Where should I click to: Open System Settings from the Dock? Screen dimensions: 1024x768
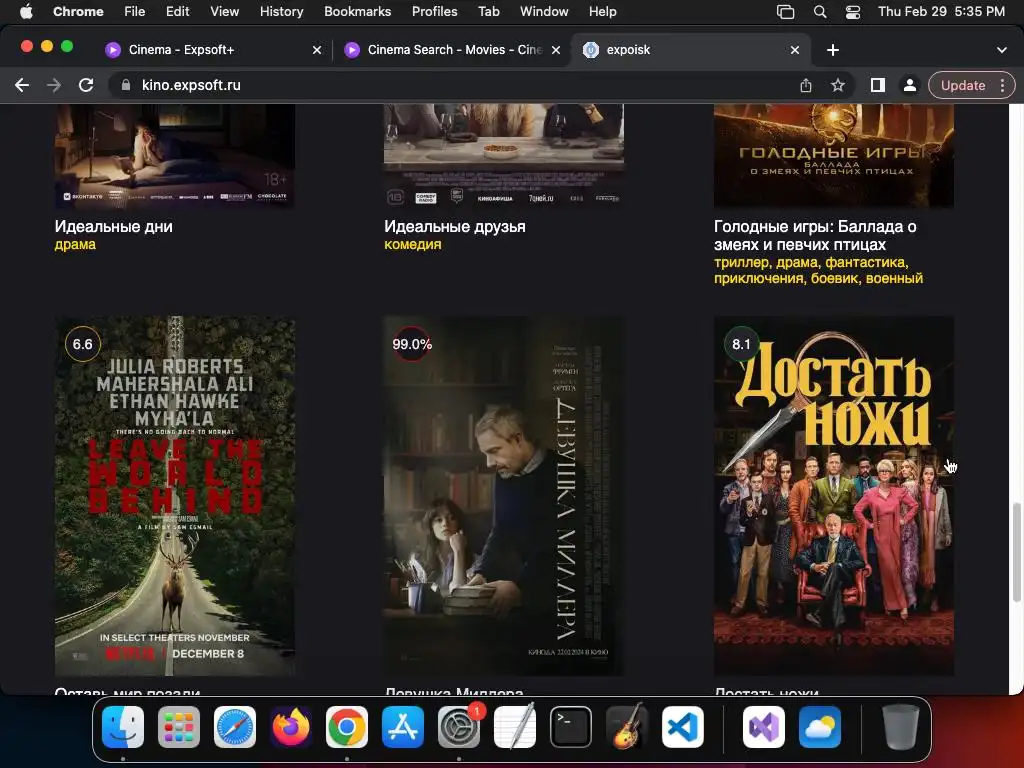(459, 727)
